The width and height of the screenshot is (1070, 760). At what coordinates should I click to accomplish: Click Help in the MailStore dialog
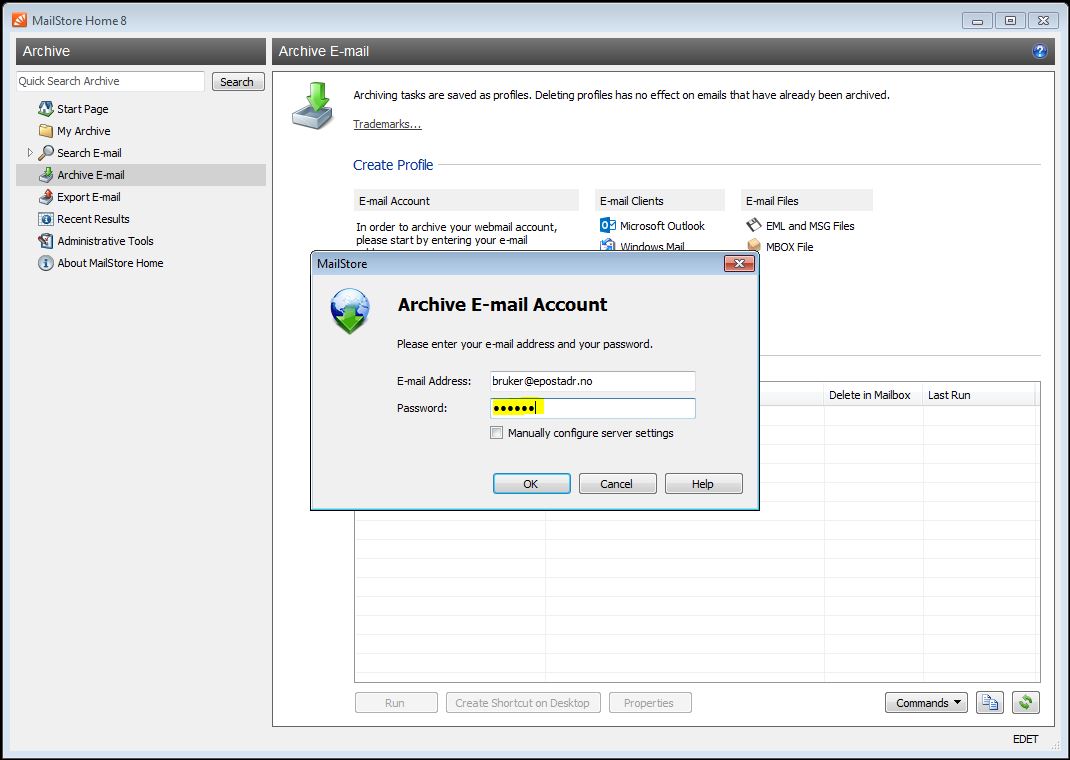coord(704,484)
